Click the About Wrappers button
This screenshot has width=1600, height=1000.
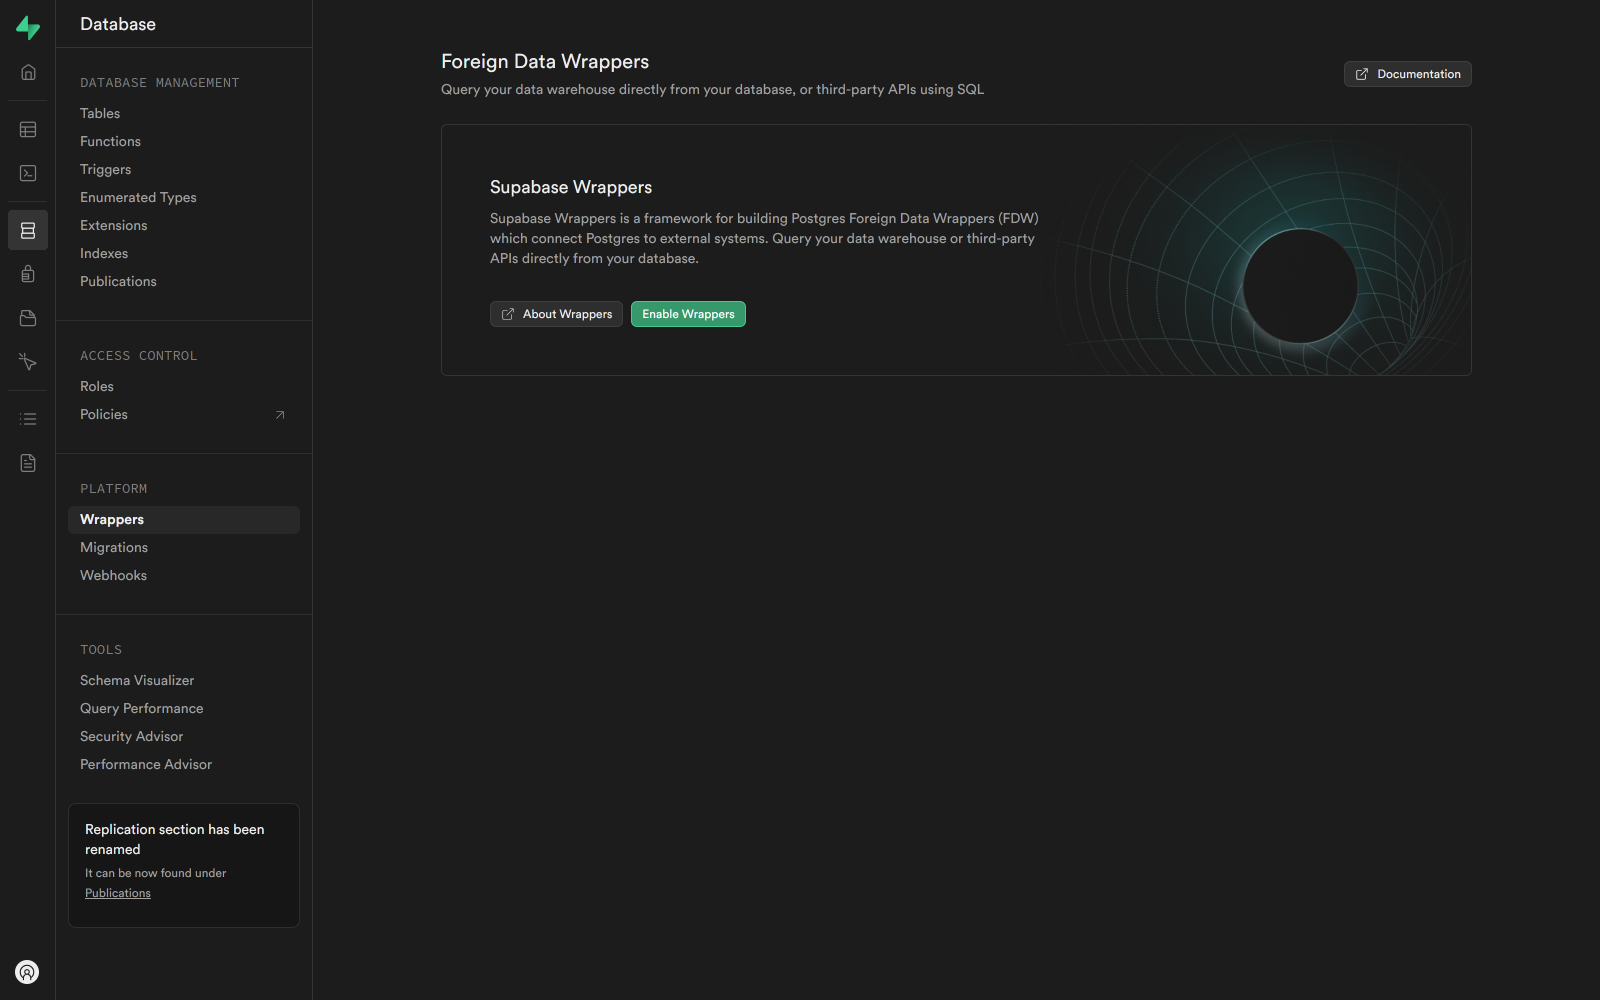coord(556,314)
